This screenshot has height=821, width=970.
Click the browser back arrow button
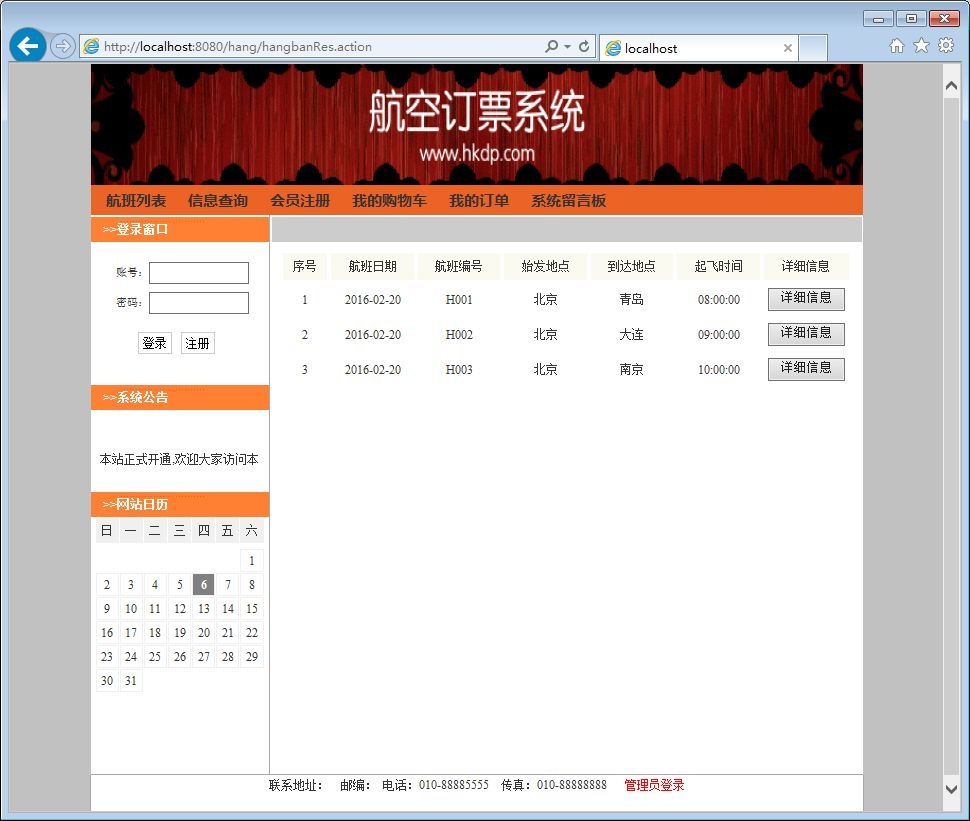[28, 46]
